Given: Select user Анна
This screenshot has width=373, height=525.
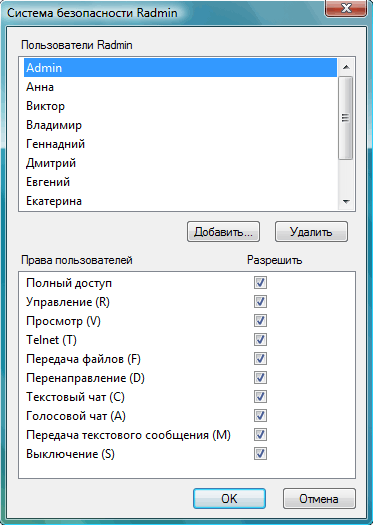Looking at the screenshot, I should (180, 87).
